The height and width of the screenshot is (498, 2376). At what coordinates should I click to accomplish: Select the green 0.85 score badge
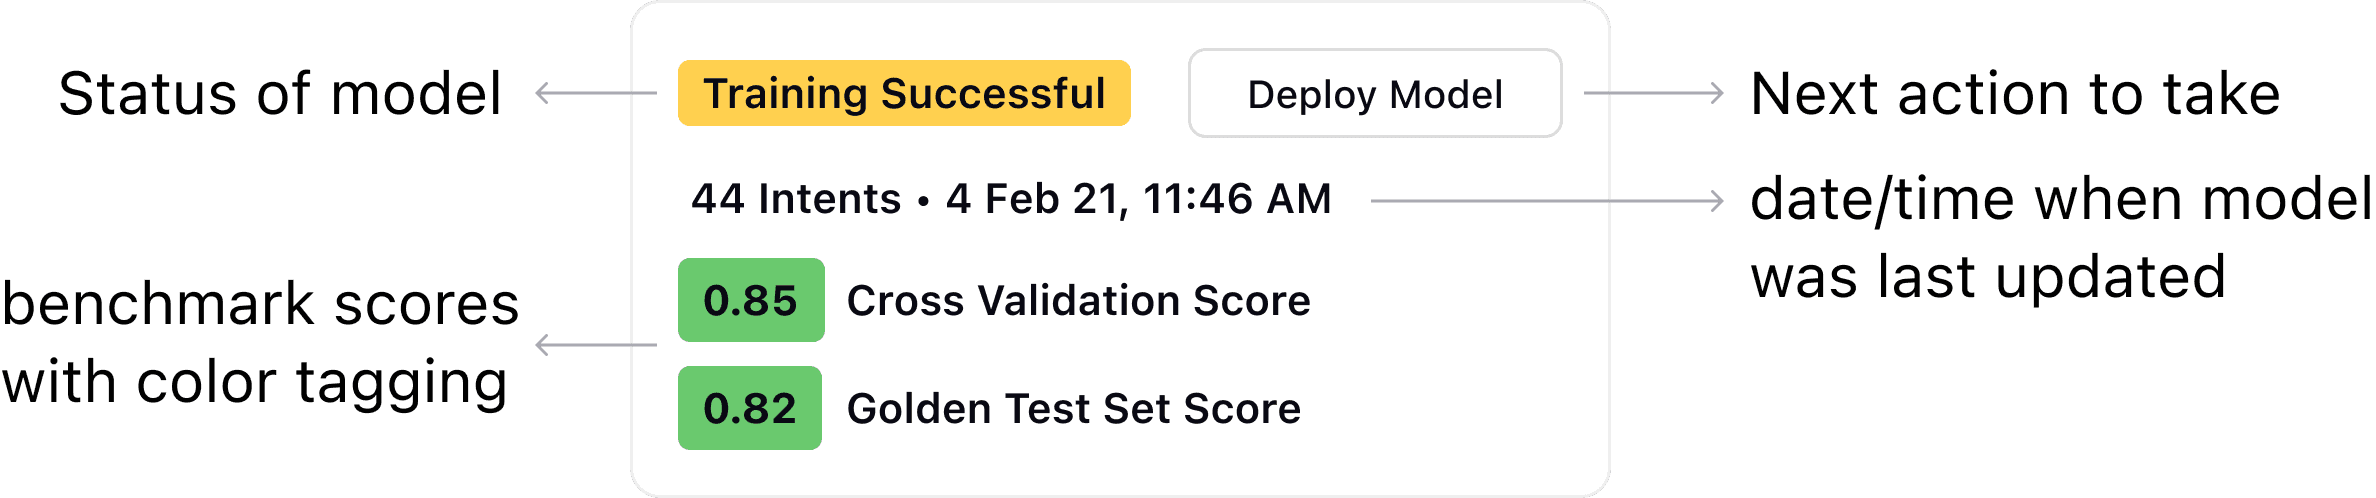point(751,300)
